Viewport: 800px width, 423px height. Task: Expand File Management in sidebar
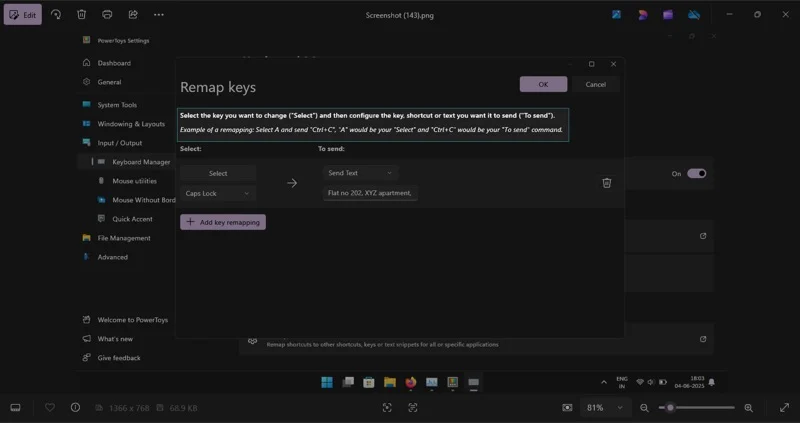[124, 238]
